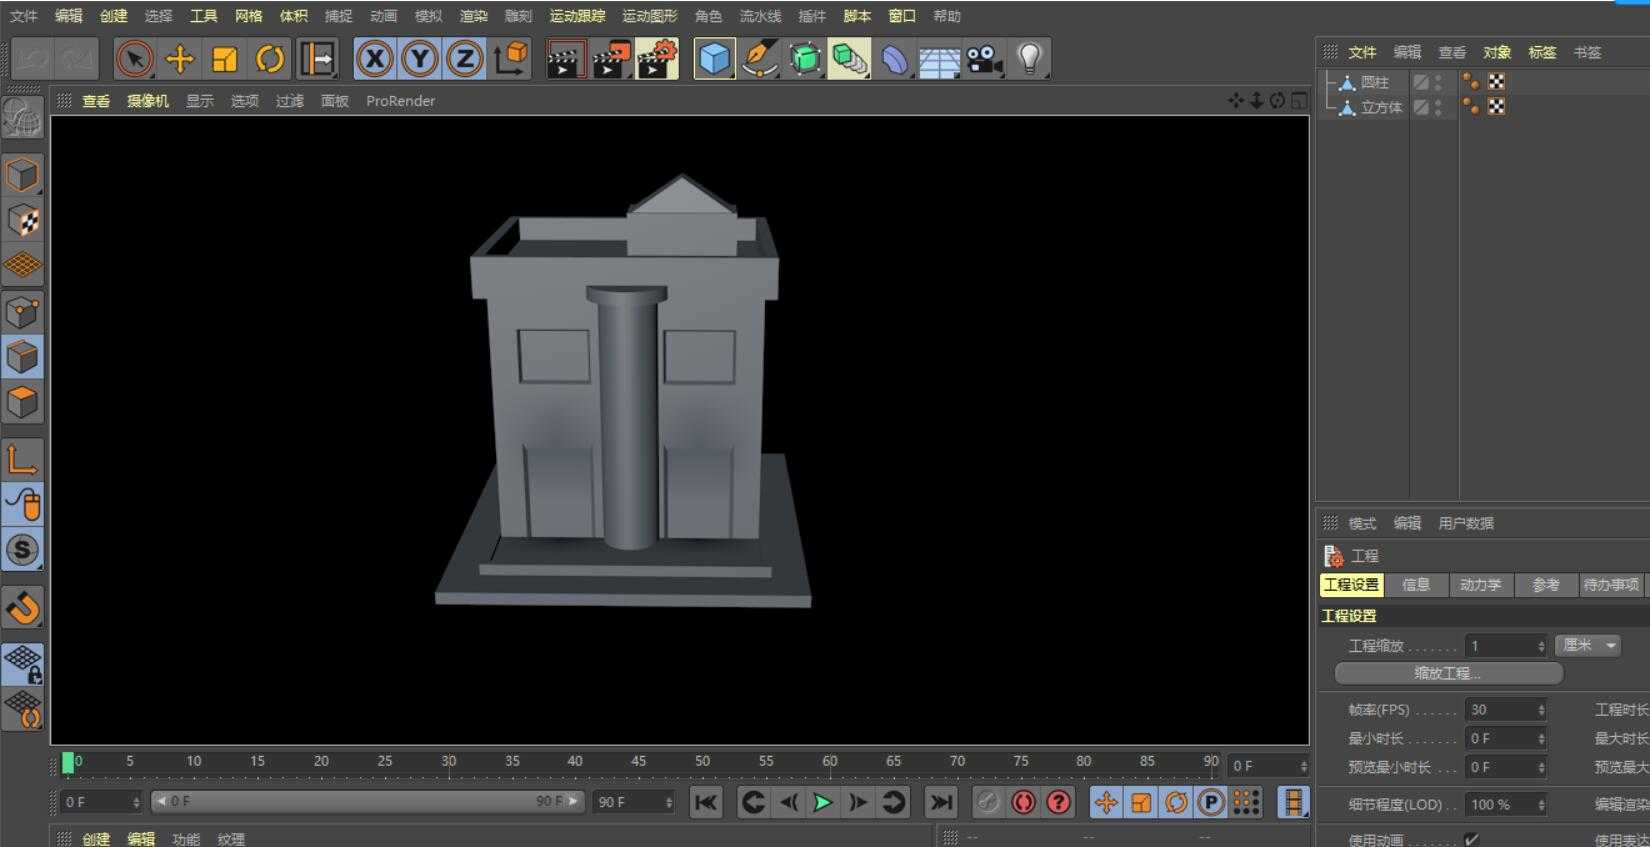Image resolution: width=1650 pixels, height=847 pixels.
Task: Enable the snap magnet icon in left sidebar
Action: (22, 607)
